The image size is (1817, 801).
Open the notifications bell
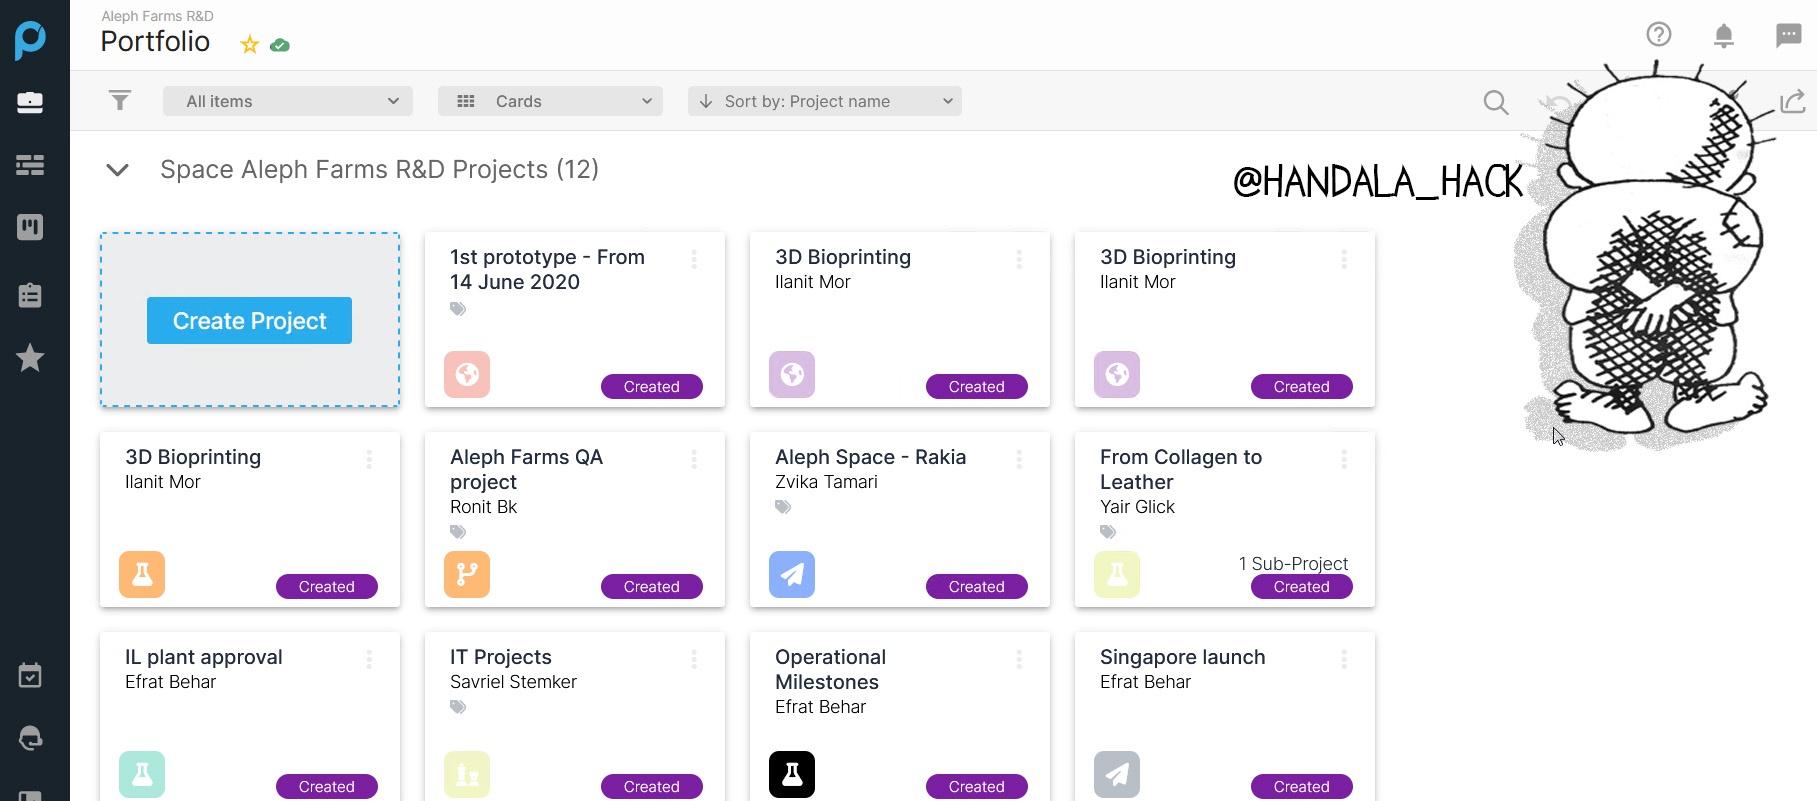pos(1724,36)
